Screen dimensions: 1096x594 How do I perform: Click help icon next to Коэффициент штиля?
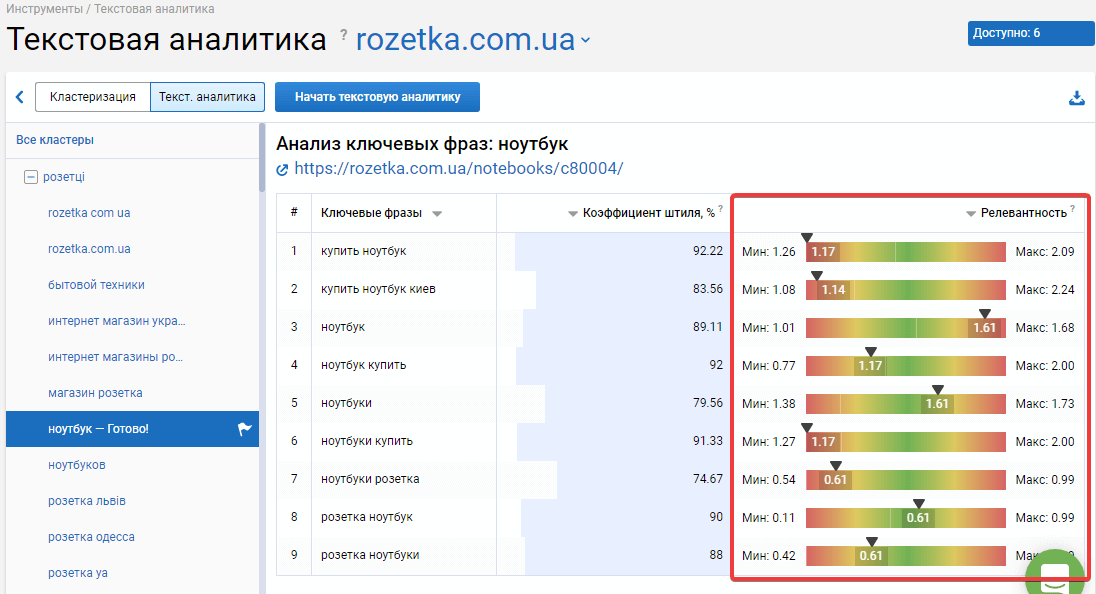click(721, 208)
